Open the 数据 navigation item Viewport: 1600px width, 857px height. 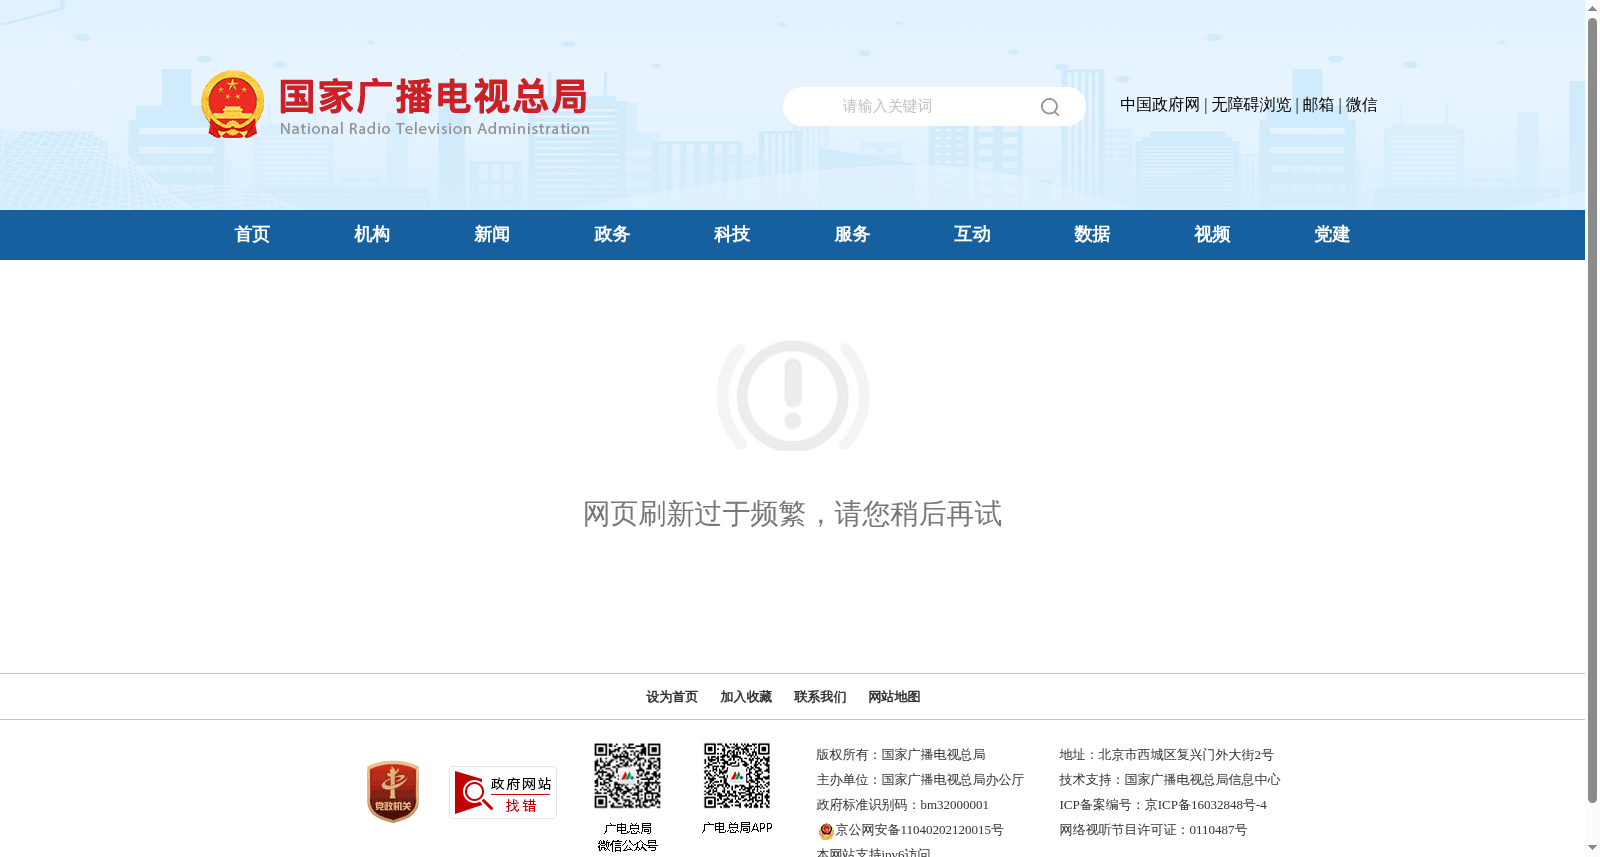tap(1092, 235)
